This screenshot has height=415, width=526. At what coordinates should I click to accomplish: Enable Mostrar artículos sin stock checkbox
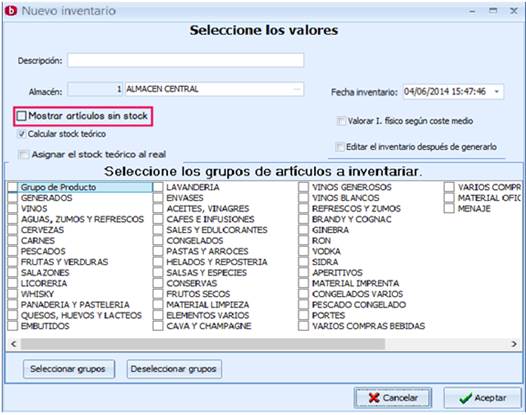pos(21,116)
